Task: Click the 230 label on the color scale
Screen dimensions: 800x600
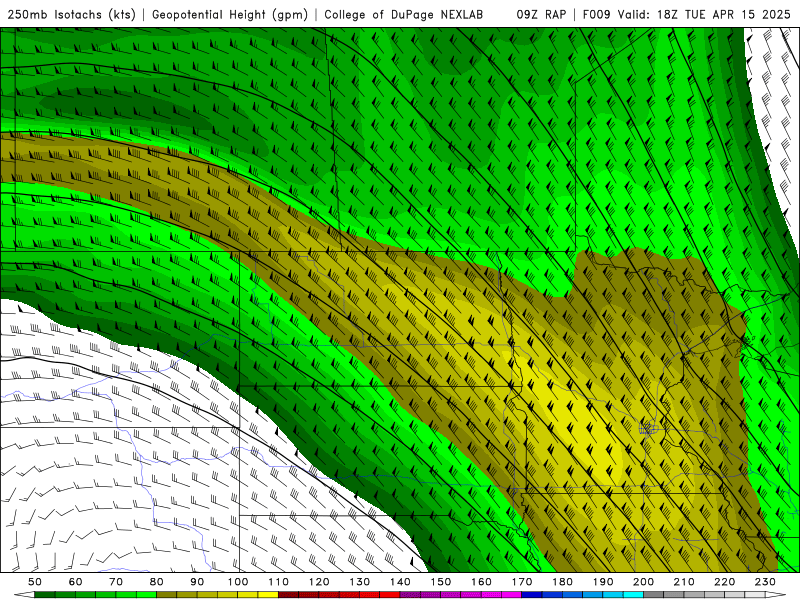Action: tap(765, 582)
